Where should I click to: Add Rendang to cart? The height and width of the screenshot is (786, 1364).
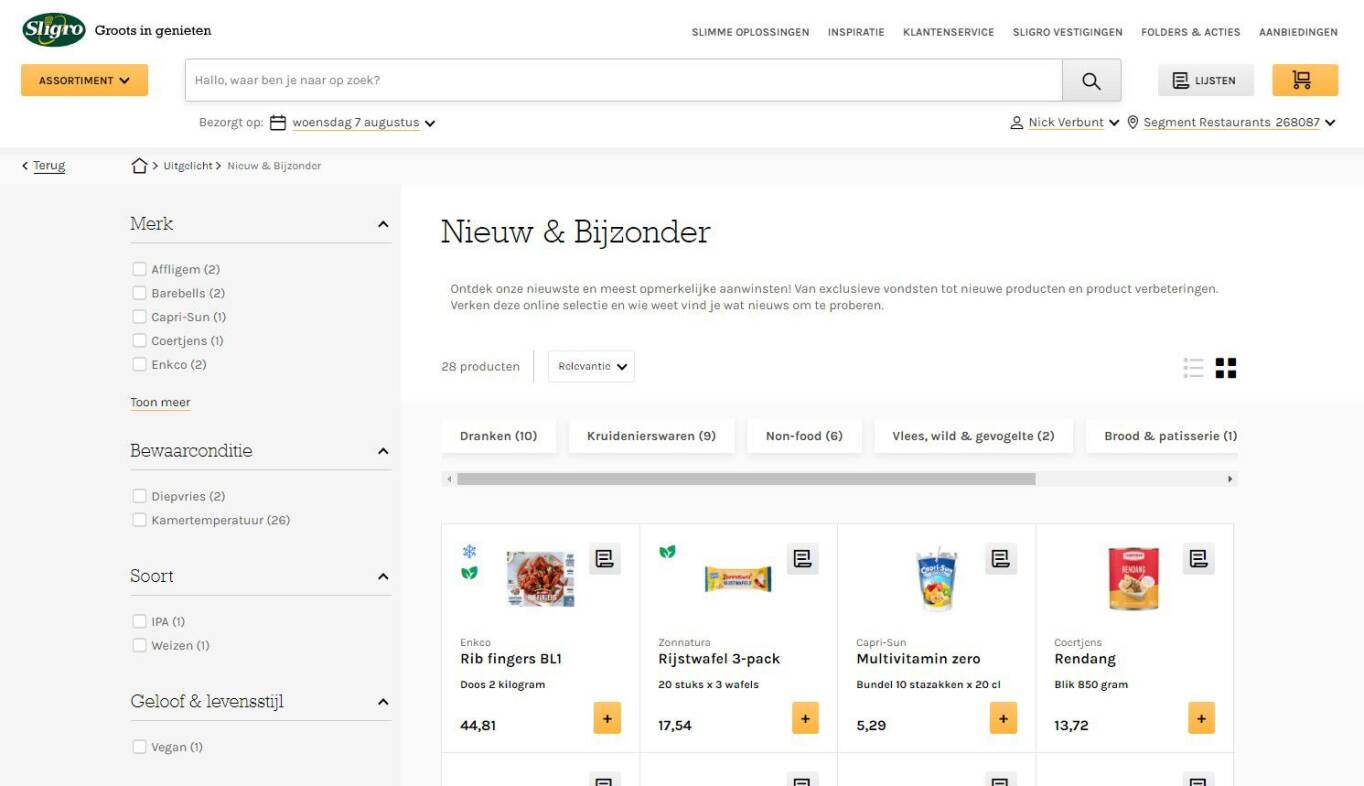click(x=1201, y=718)
